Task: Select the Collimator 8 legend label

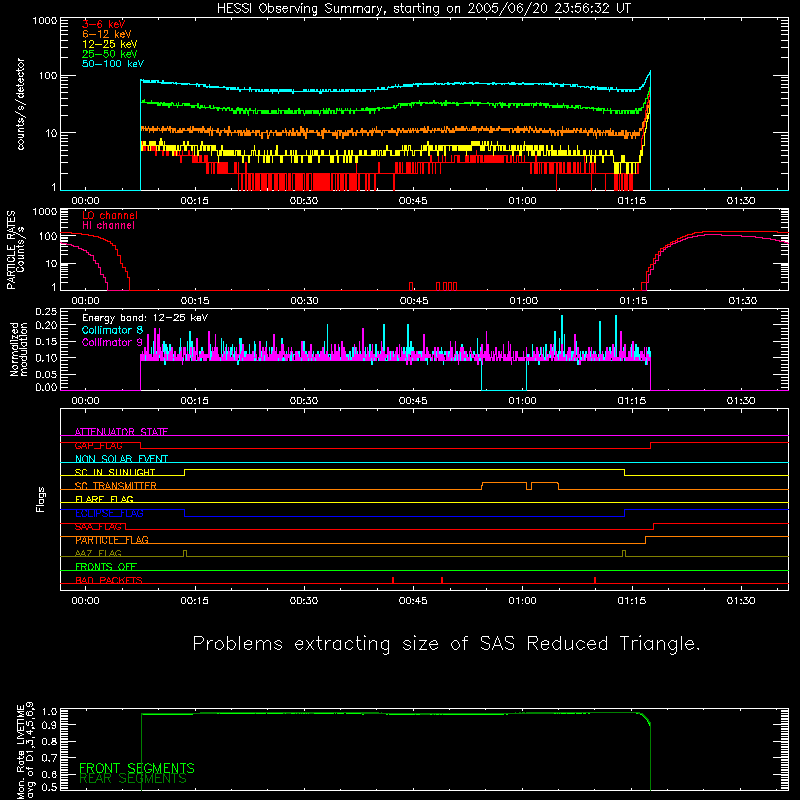Action: 112,330
